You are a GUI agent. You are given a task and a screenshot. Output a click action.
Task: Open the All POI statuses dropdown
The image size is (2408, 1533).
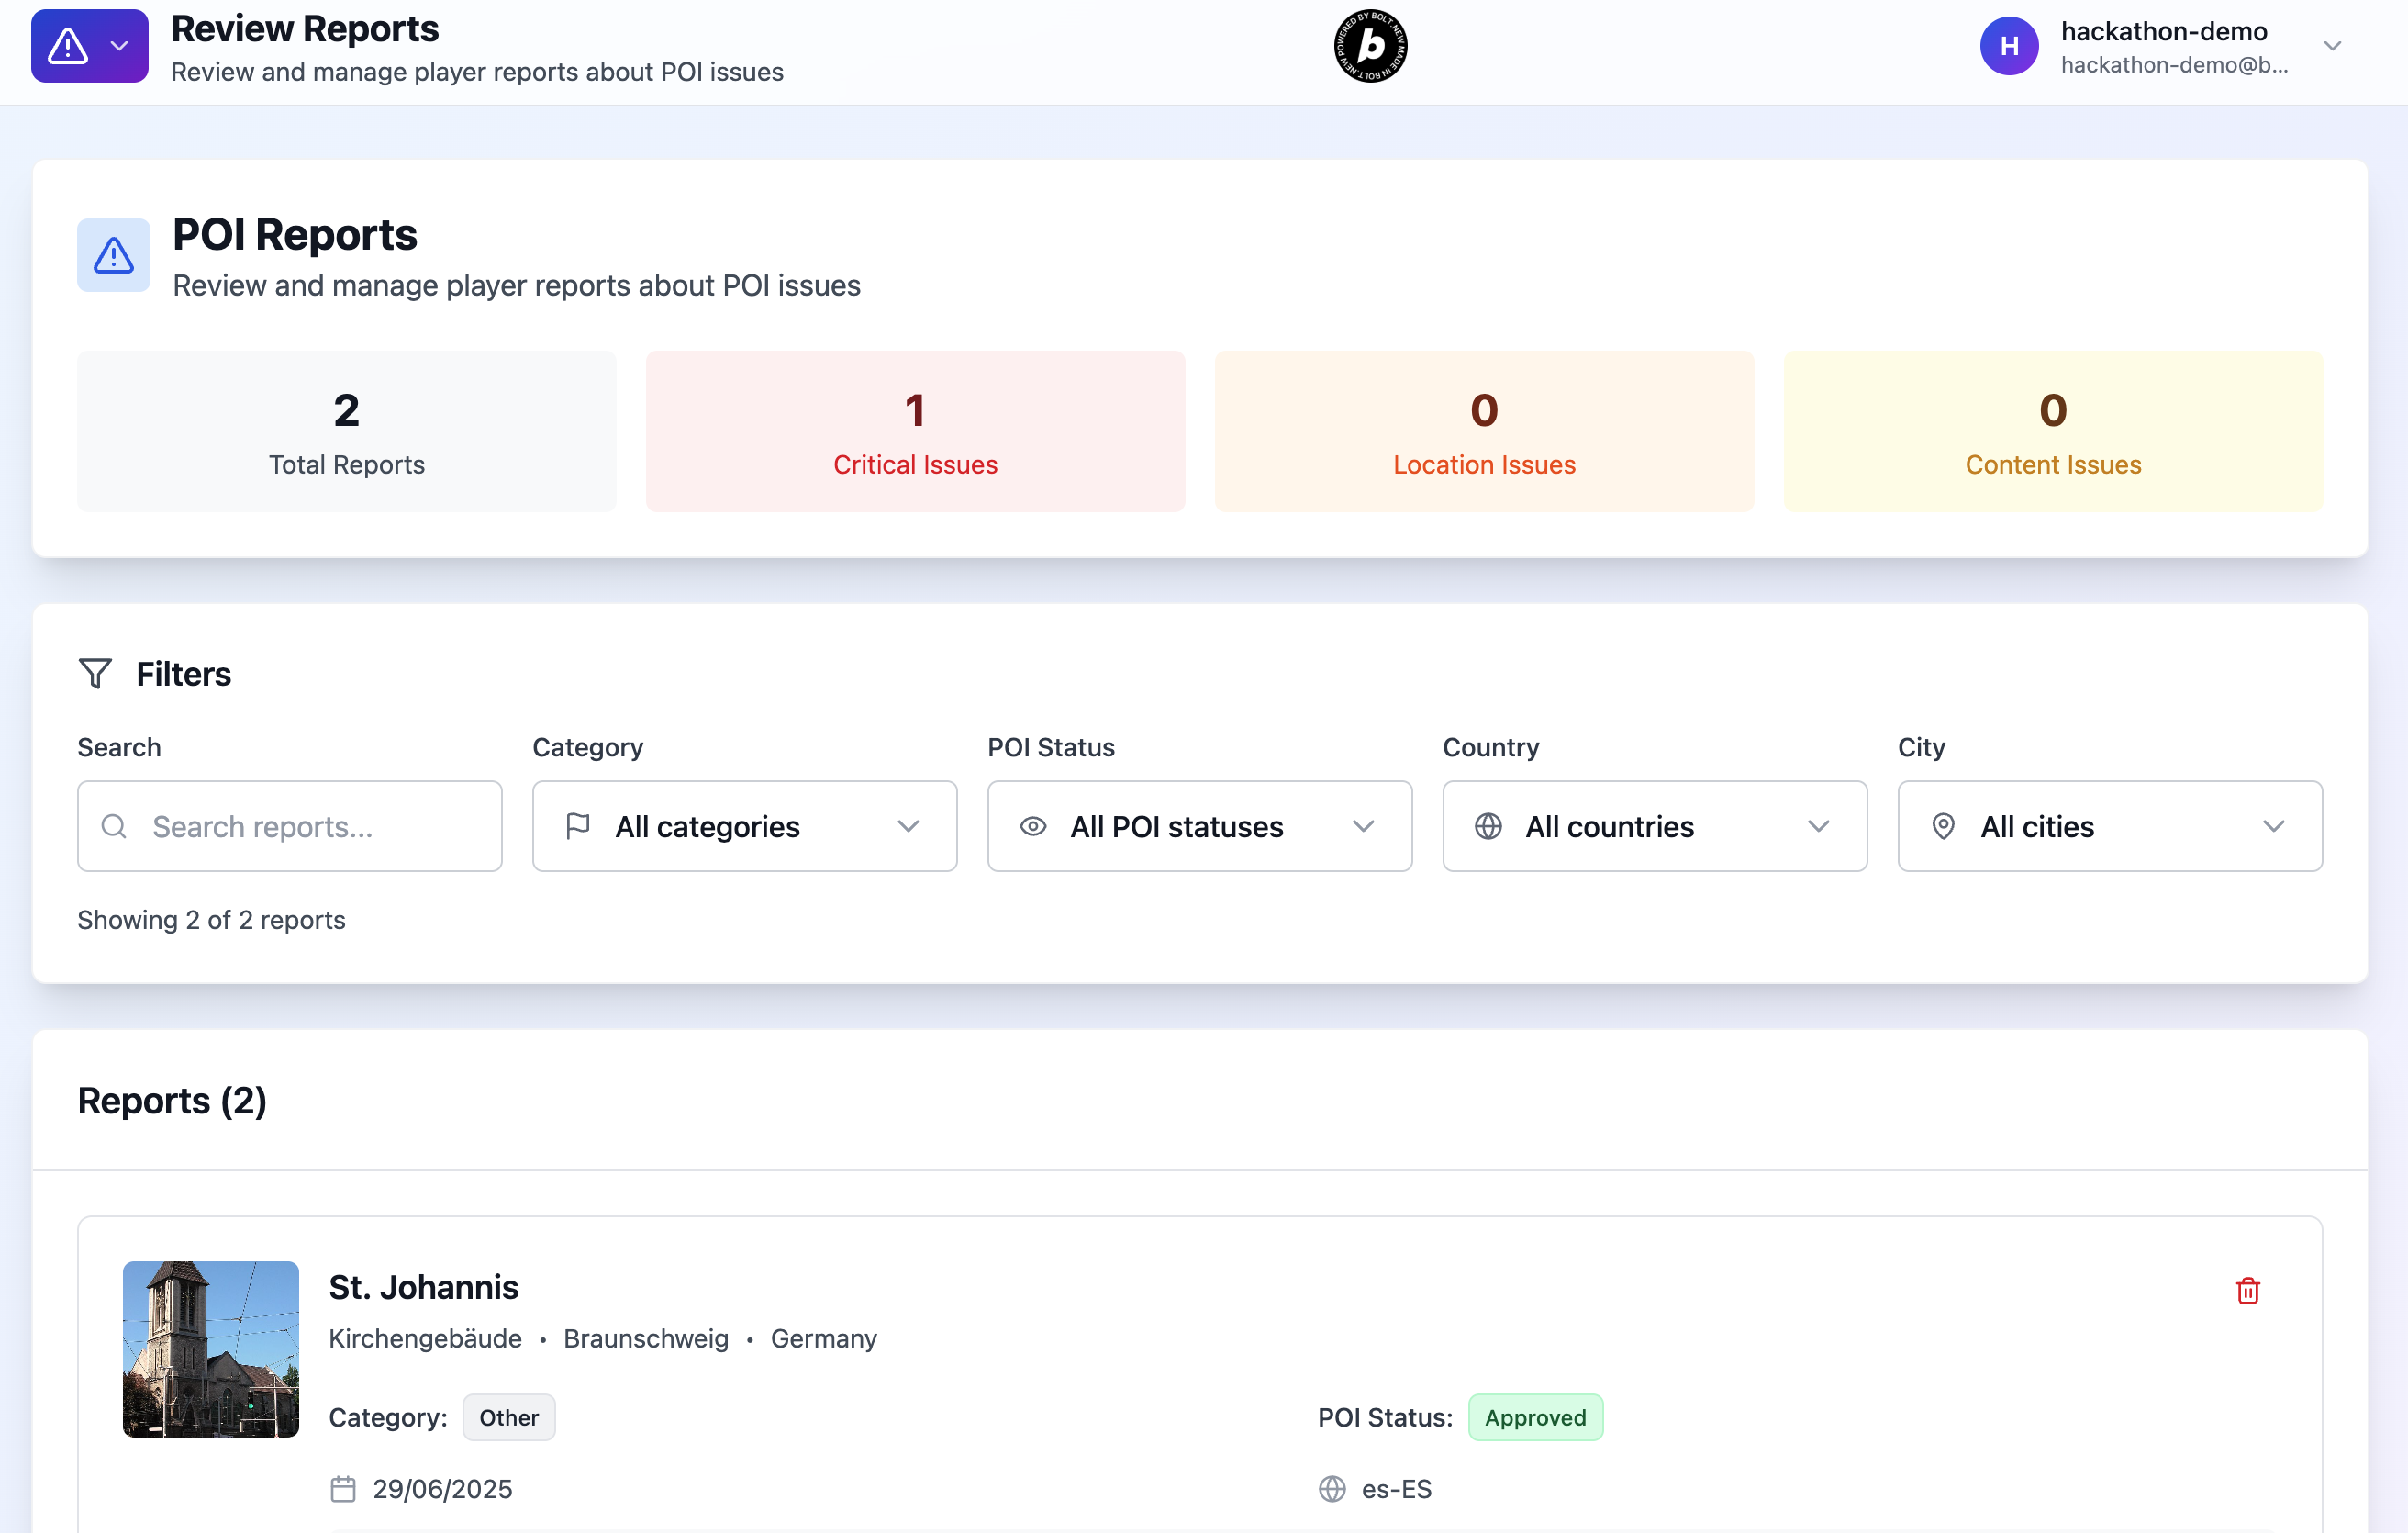click(1199, 826)
